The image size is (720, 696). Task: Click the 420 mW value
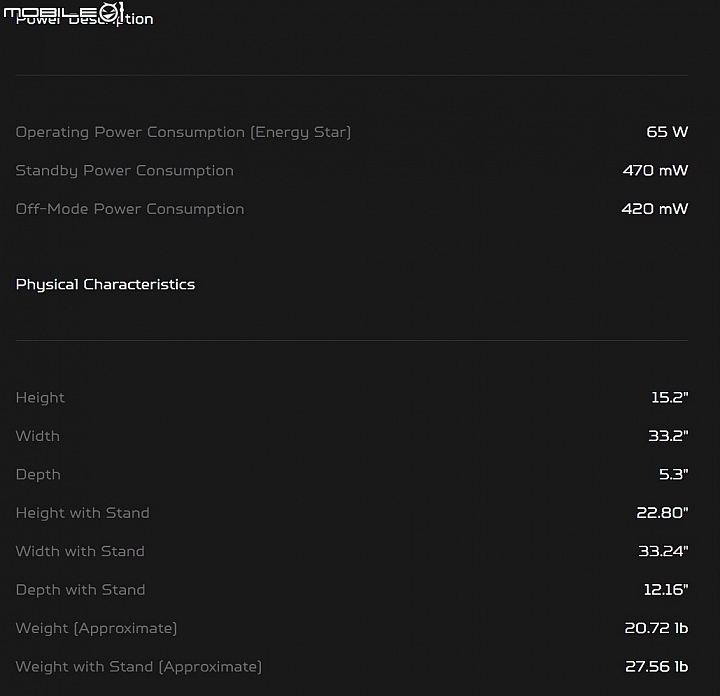pyautogui.click(x=655, y=209)
